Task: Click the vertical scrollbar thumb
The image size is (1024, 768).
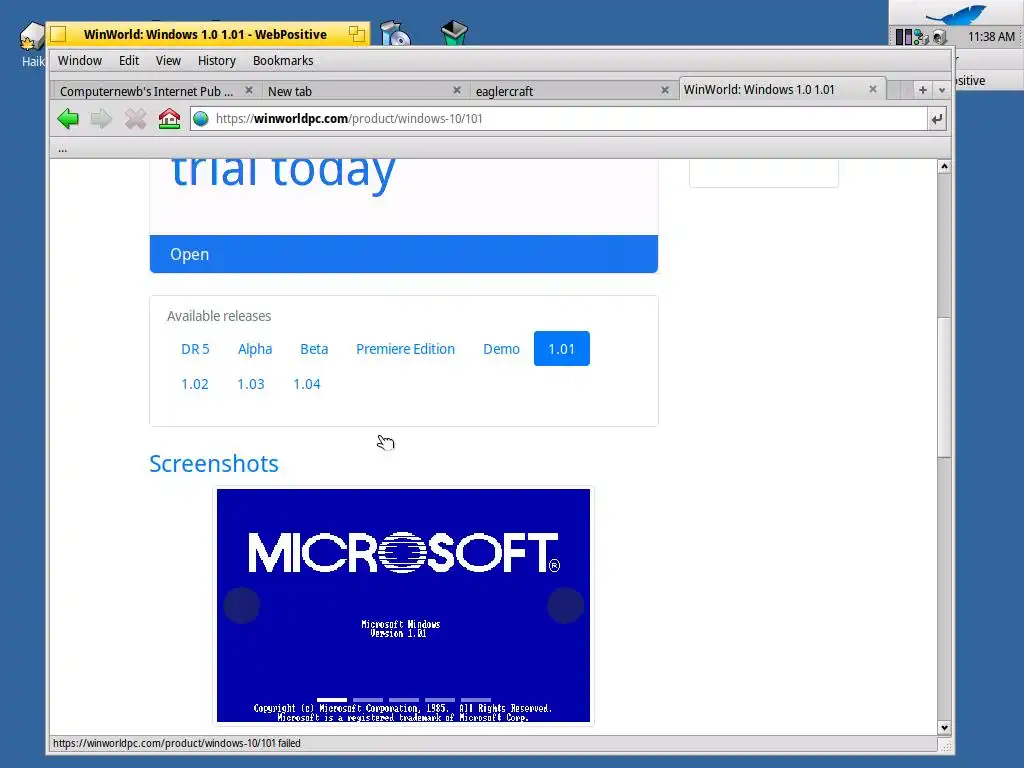Action: point(944,387)
